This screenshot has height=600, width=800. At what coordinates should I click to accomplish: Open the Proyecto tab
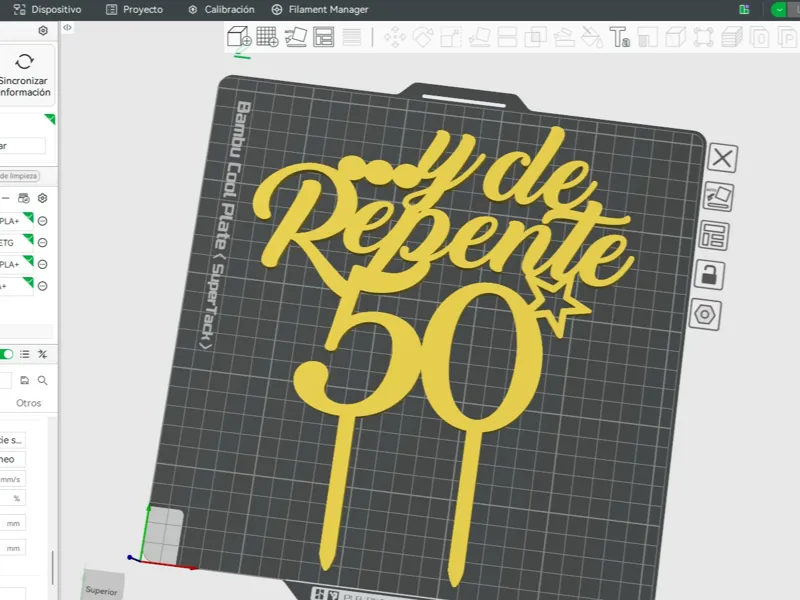134,9
